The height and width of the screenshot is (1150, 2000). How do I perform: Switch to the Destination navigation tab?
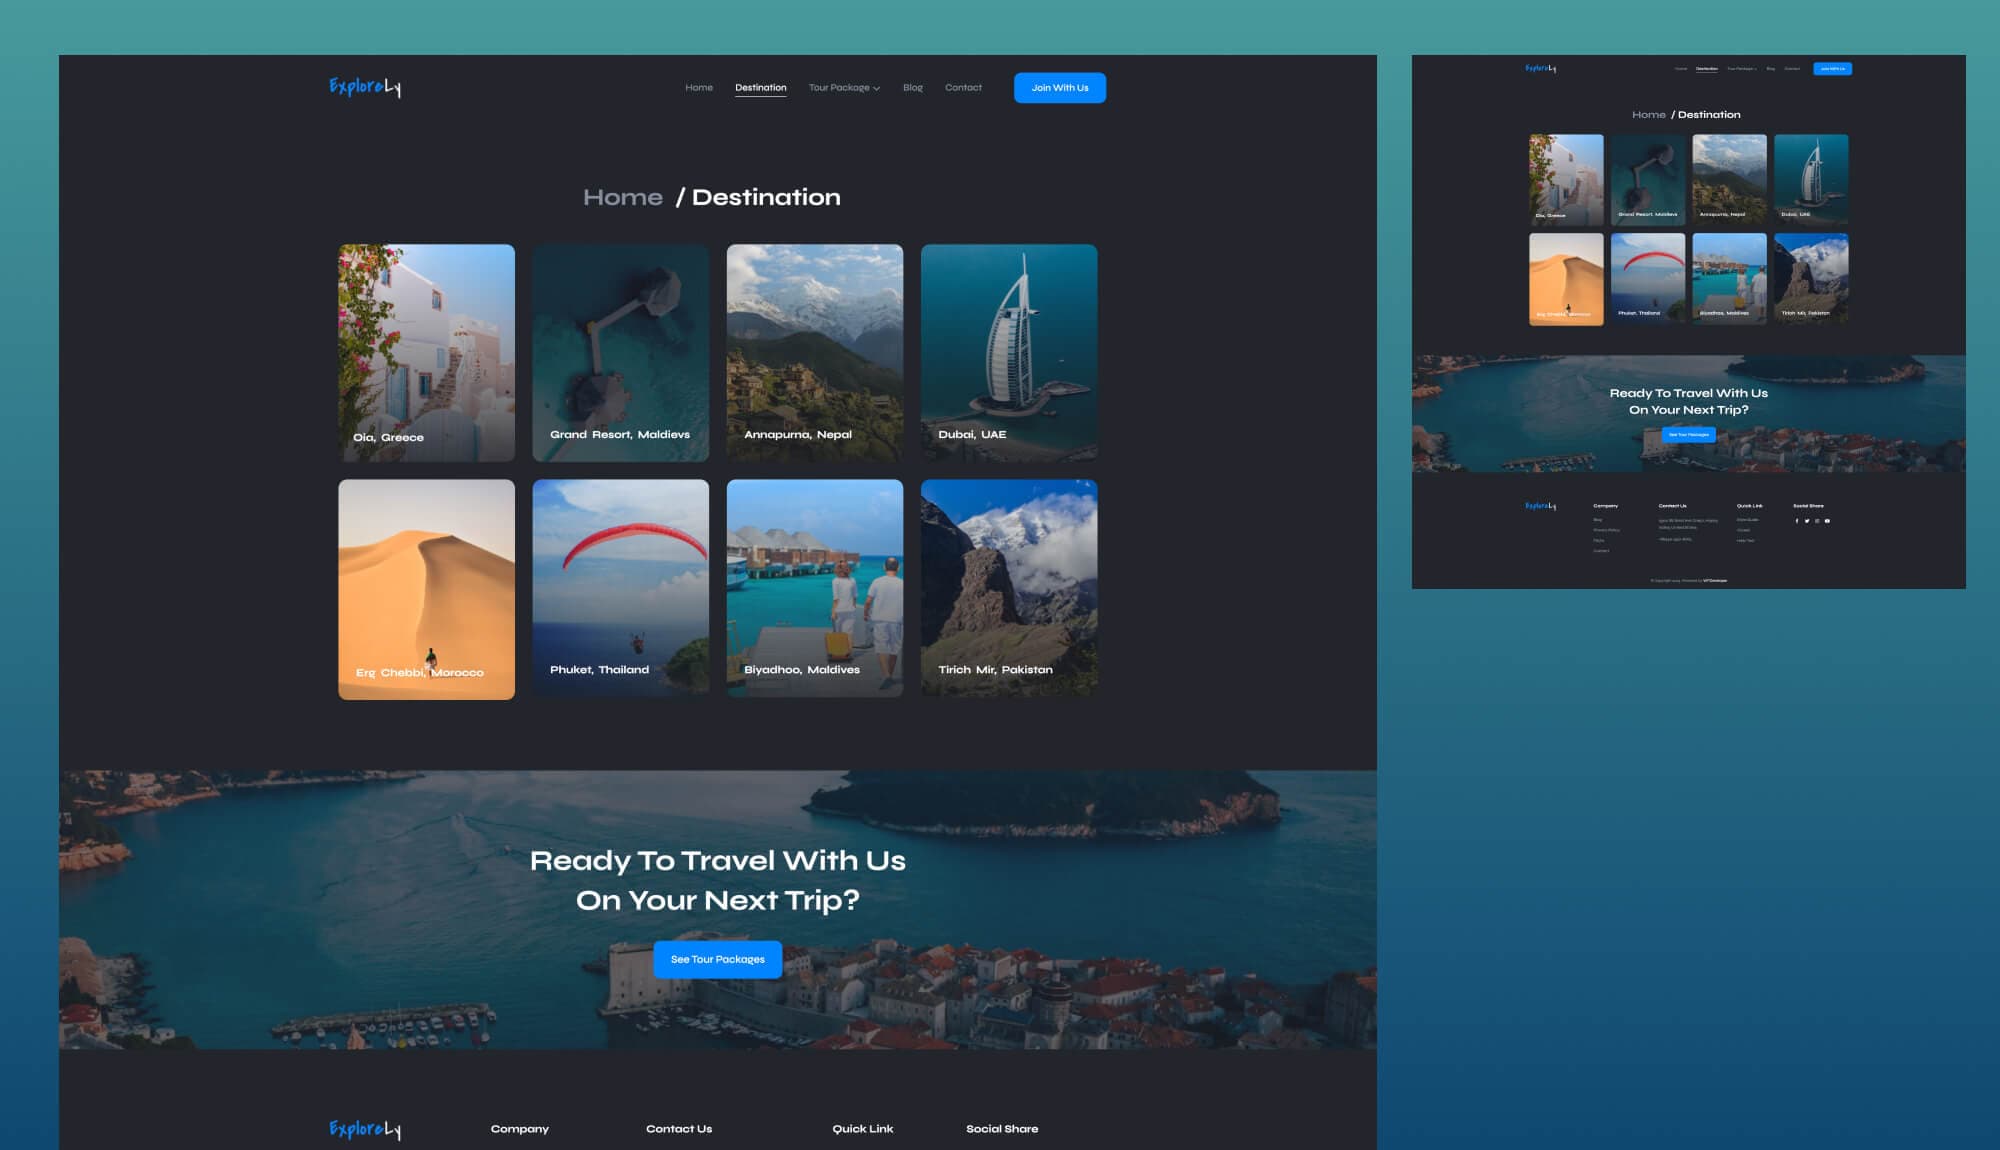760,88
